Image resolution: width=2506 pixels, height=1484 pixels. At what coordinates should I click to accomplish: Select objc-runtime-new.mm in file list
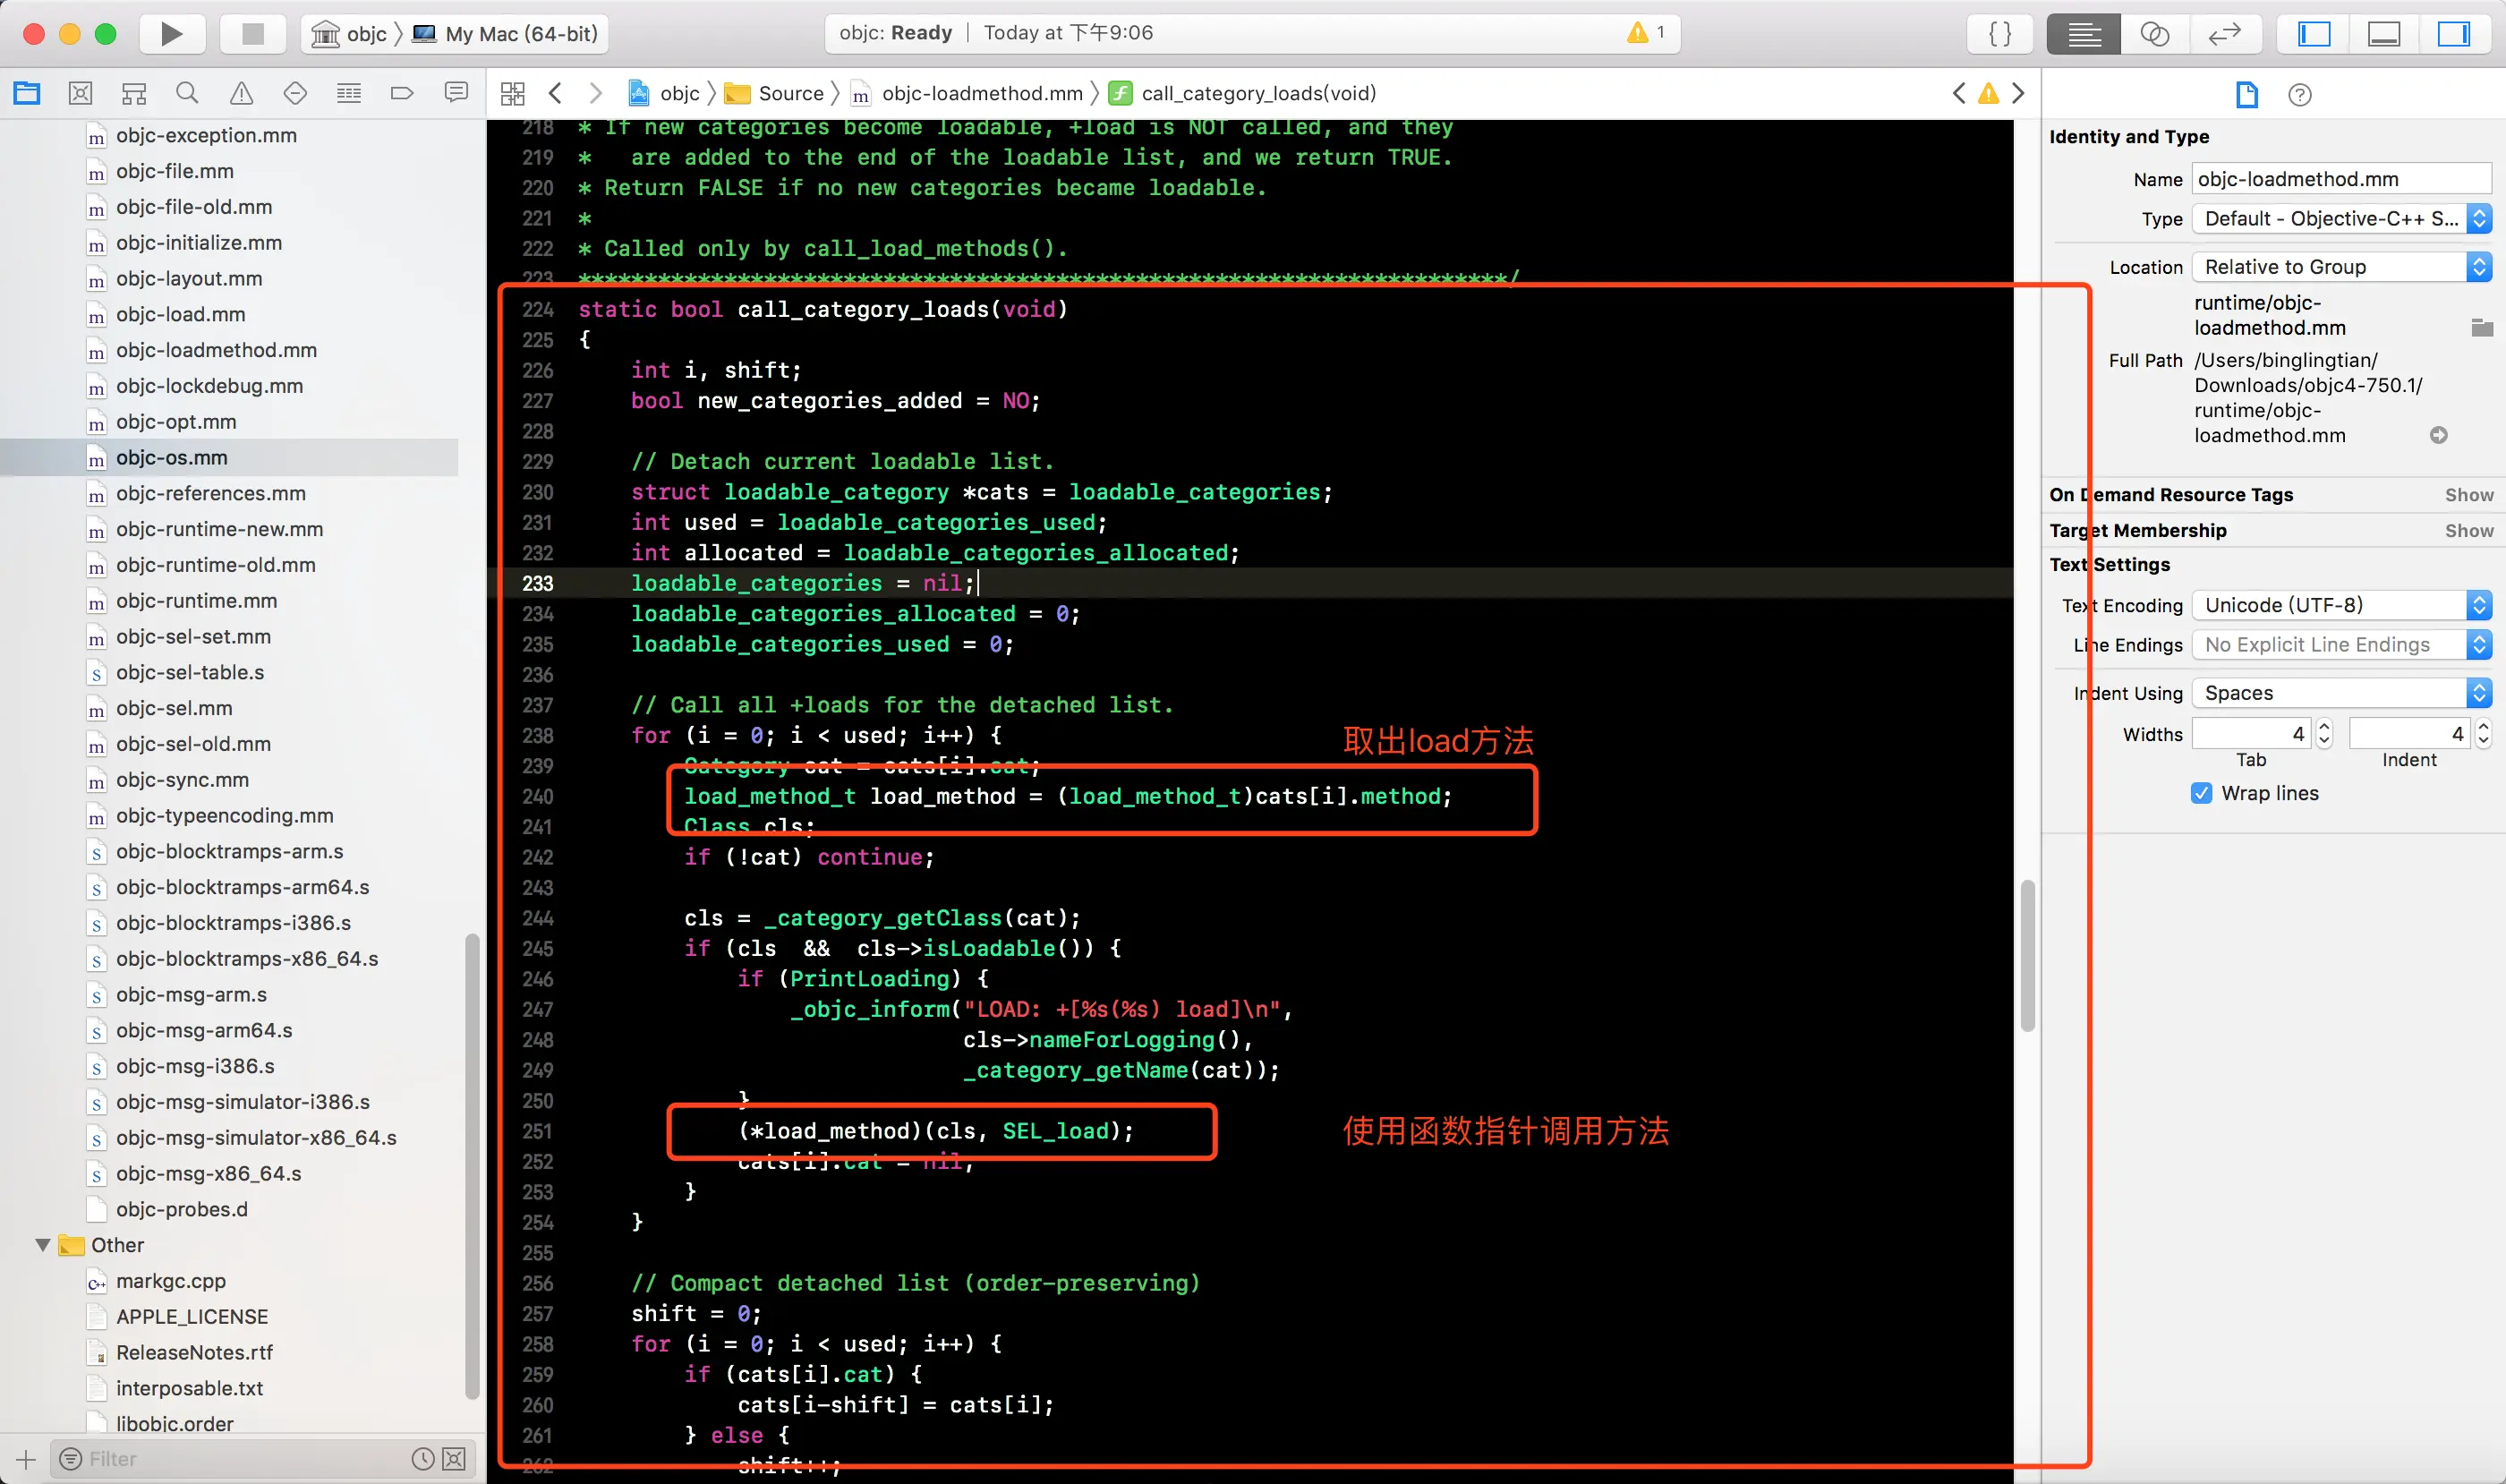coord(219,529)
